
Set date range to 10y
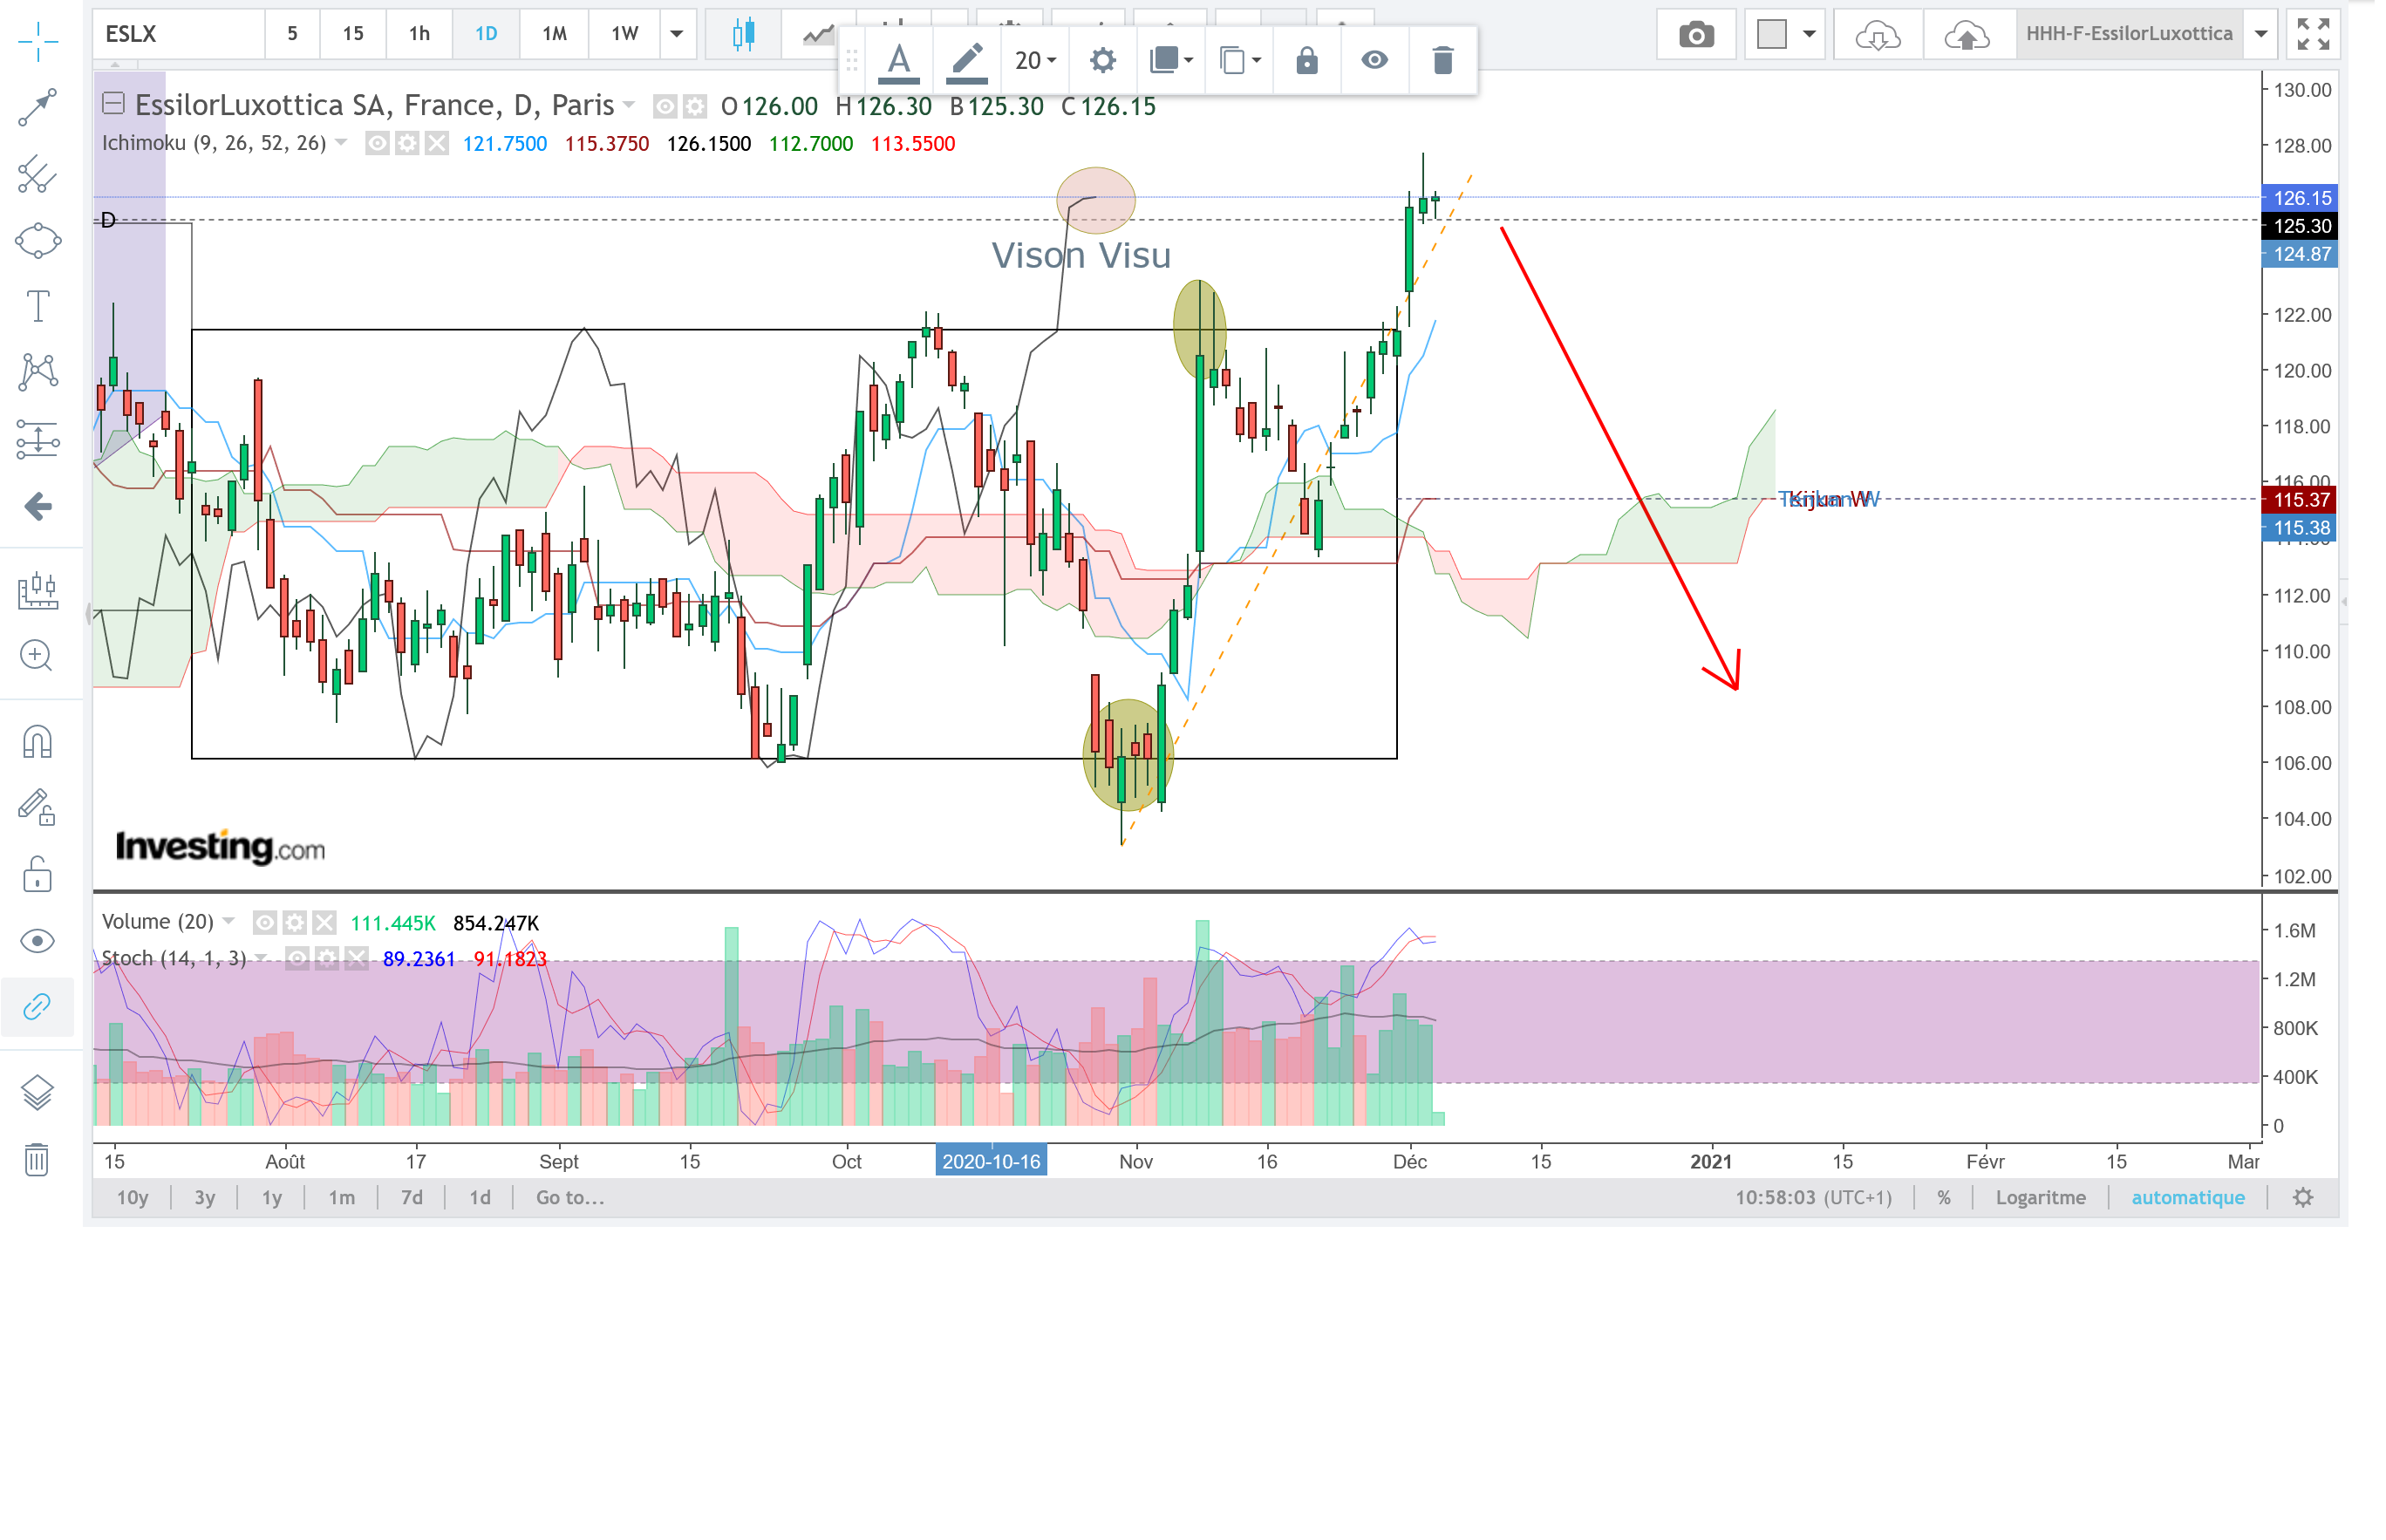point(133,1197)
